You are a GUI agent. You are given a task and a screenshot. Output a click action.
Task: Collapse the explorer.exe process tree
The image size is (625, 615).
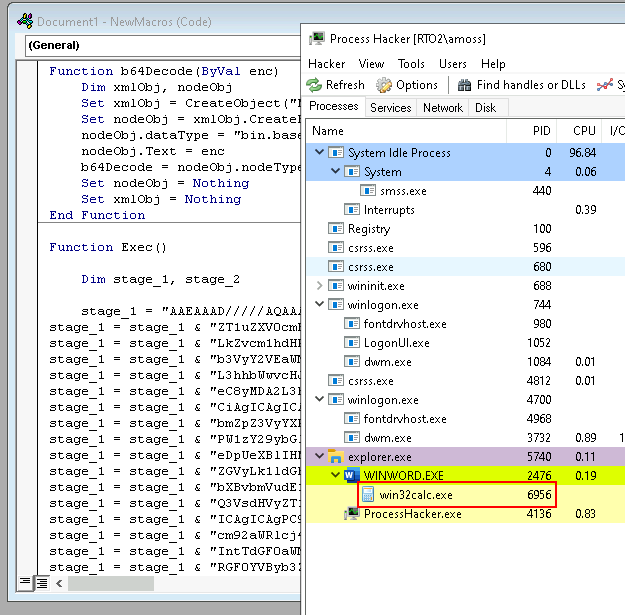pos(320,457)
